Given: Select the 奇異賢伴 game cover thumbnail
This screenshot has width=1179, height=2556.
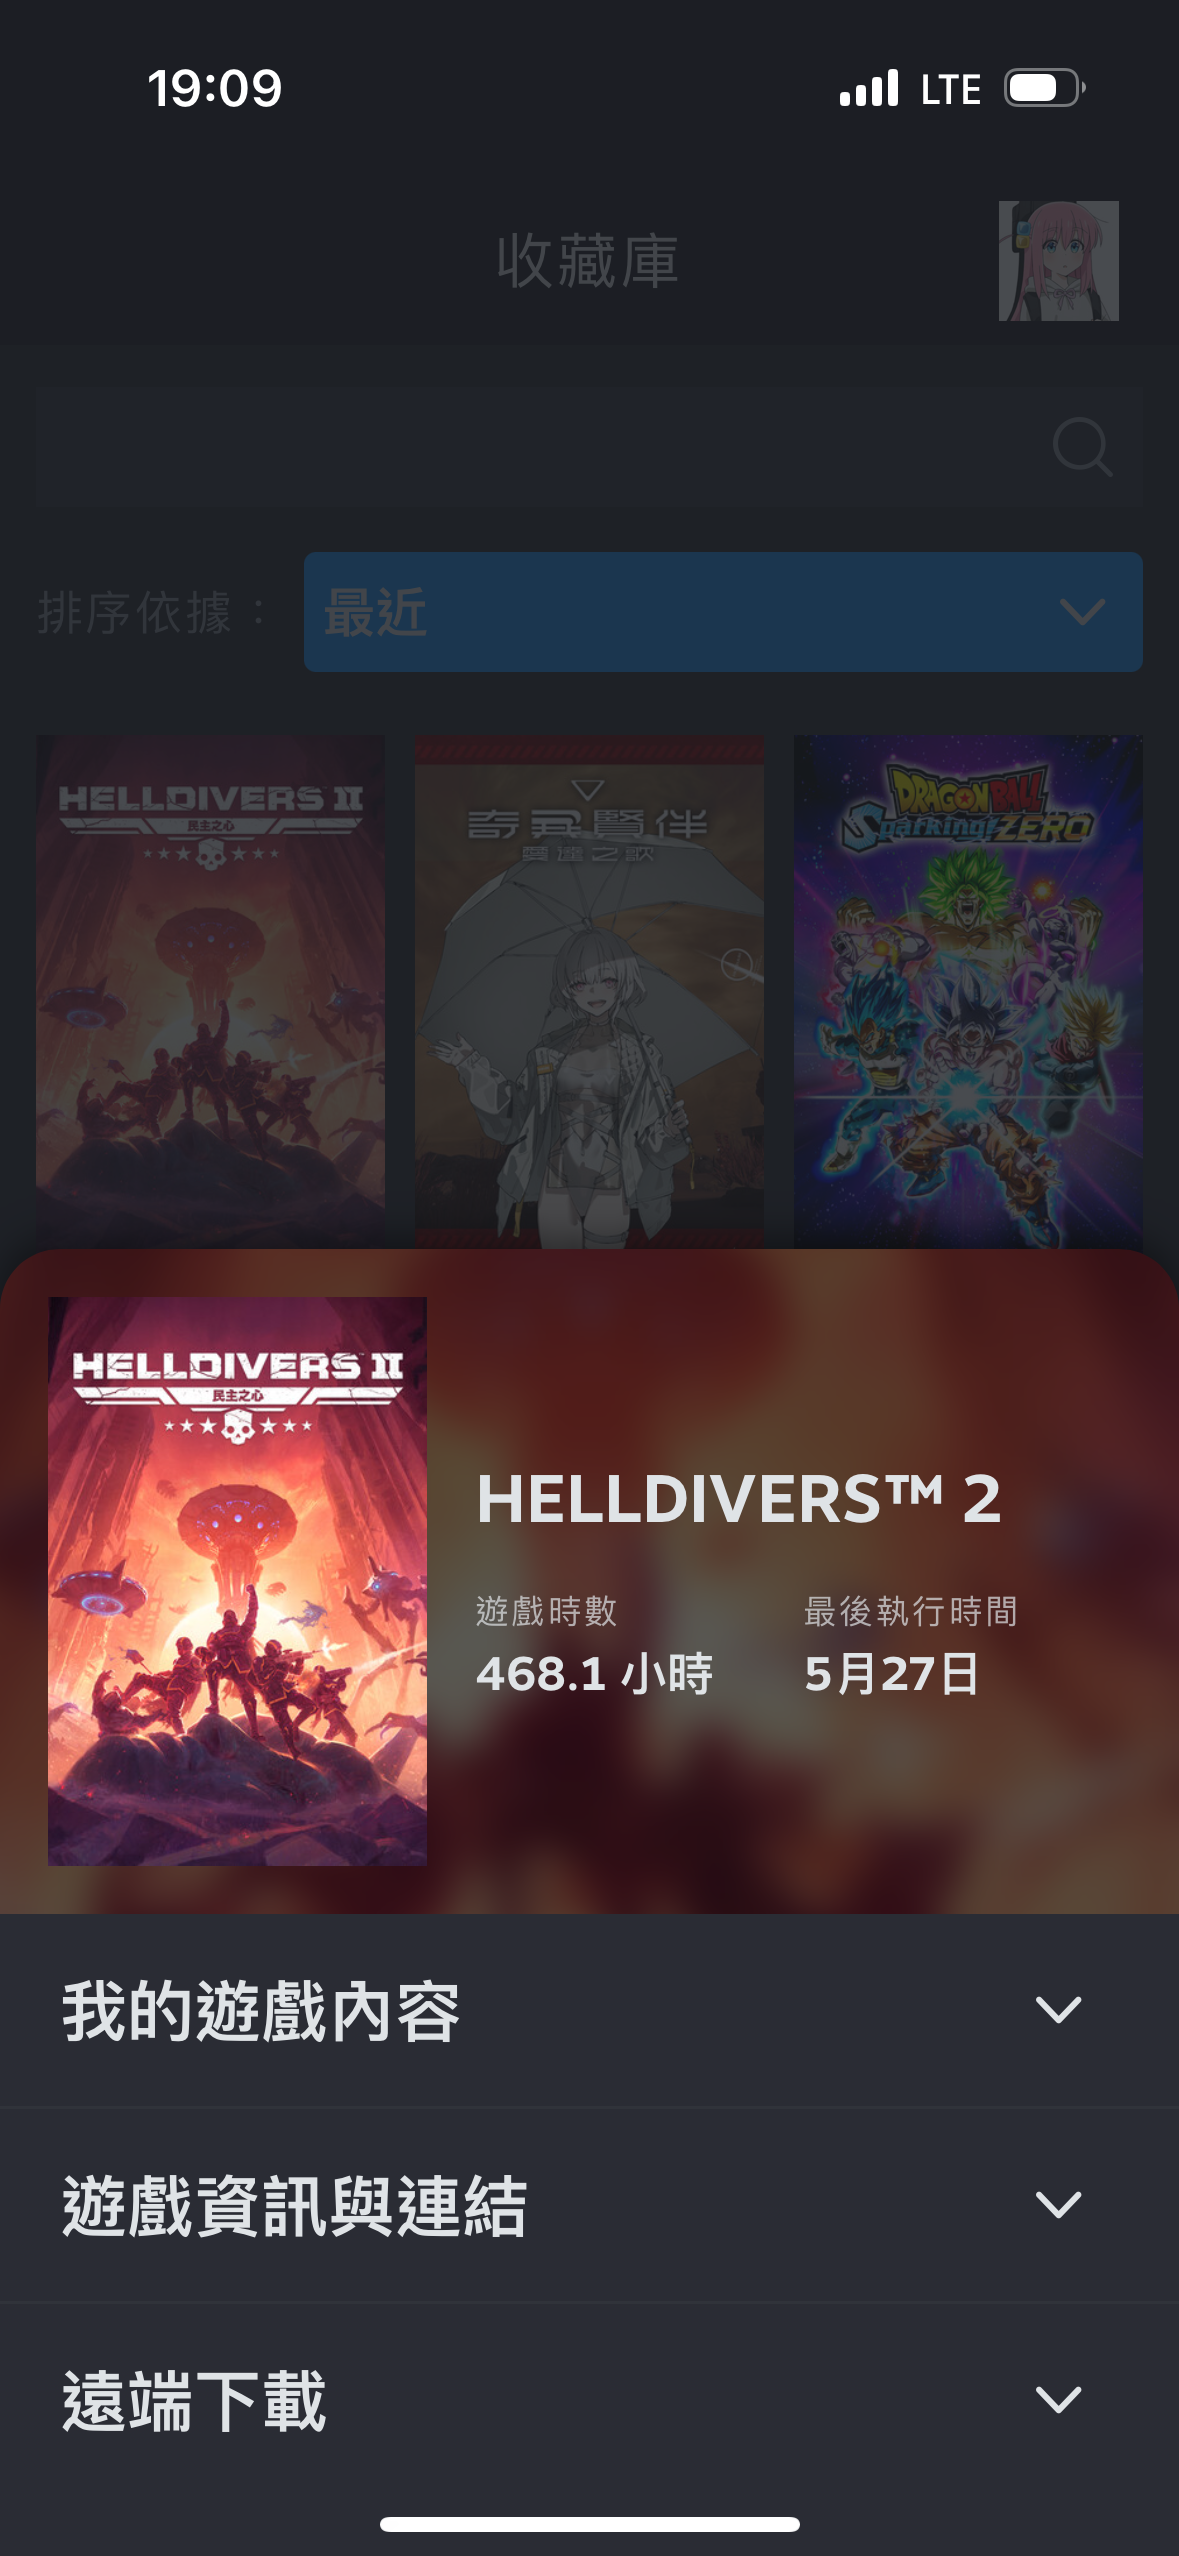Looking at the screenshot, I should tap(589, 991).
